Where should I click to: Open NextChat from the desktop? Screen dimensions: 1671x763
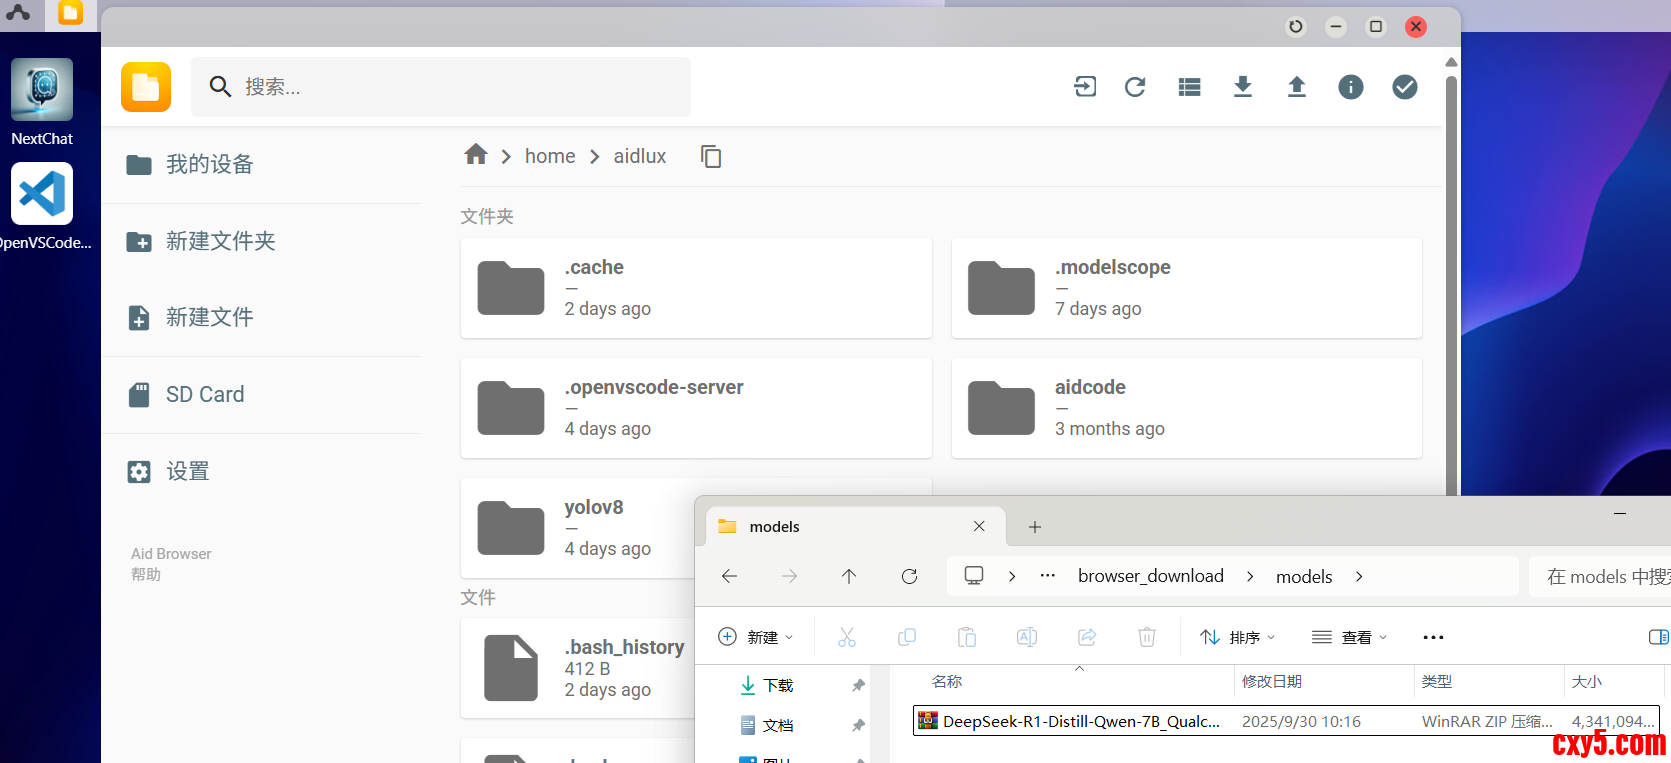[x=42, y=102]
